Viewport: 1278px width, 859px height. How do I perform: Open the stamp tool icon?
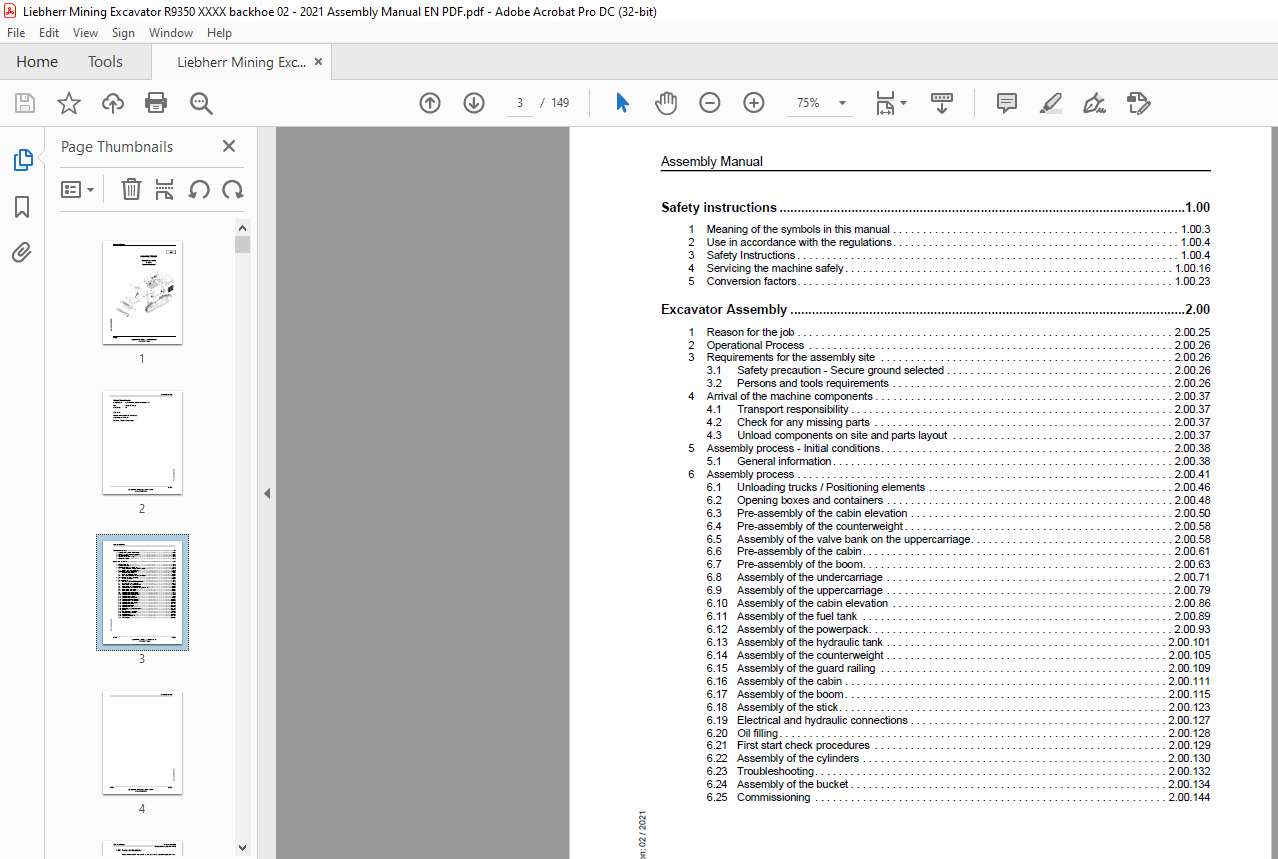point(1138,103)
